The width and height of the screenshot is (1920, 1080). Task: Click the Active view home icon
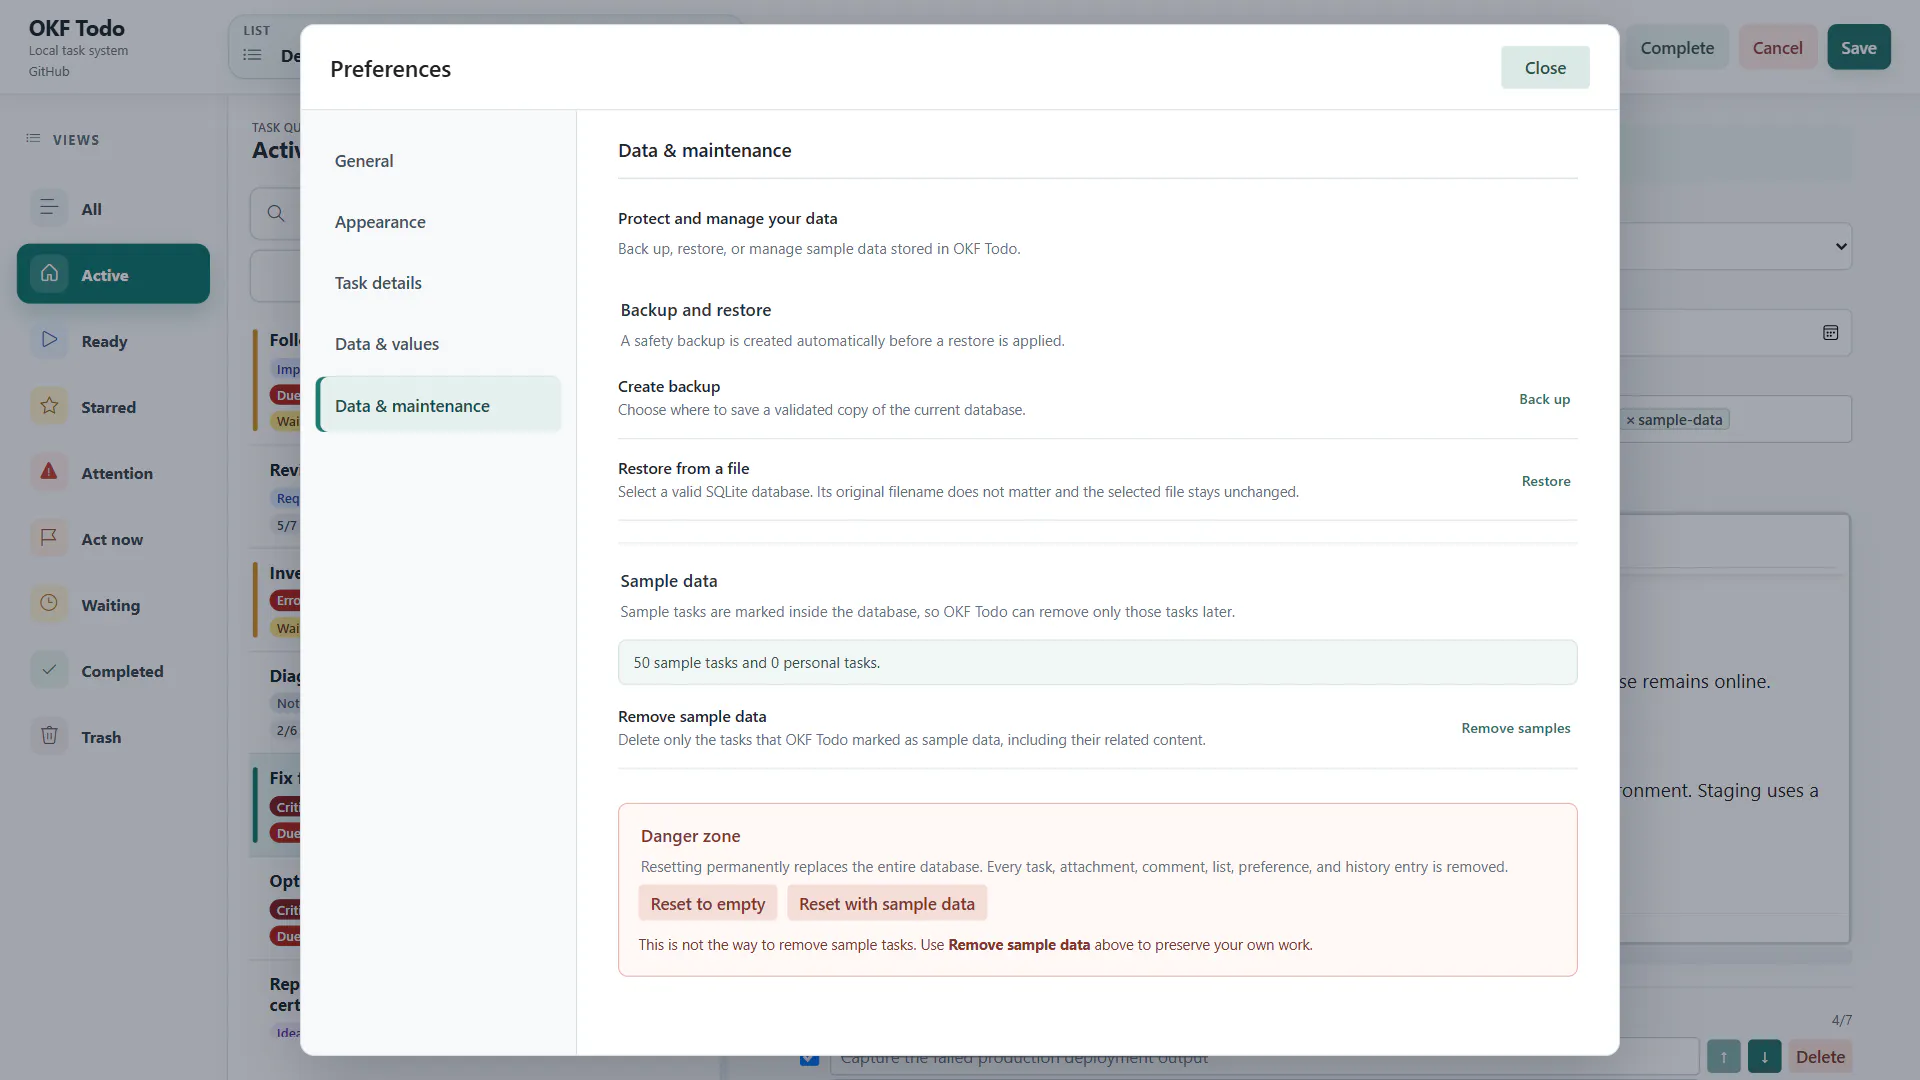tap(48, 274)
